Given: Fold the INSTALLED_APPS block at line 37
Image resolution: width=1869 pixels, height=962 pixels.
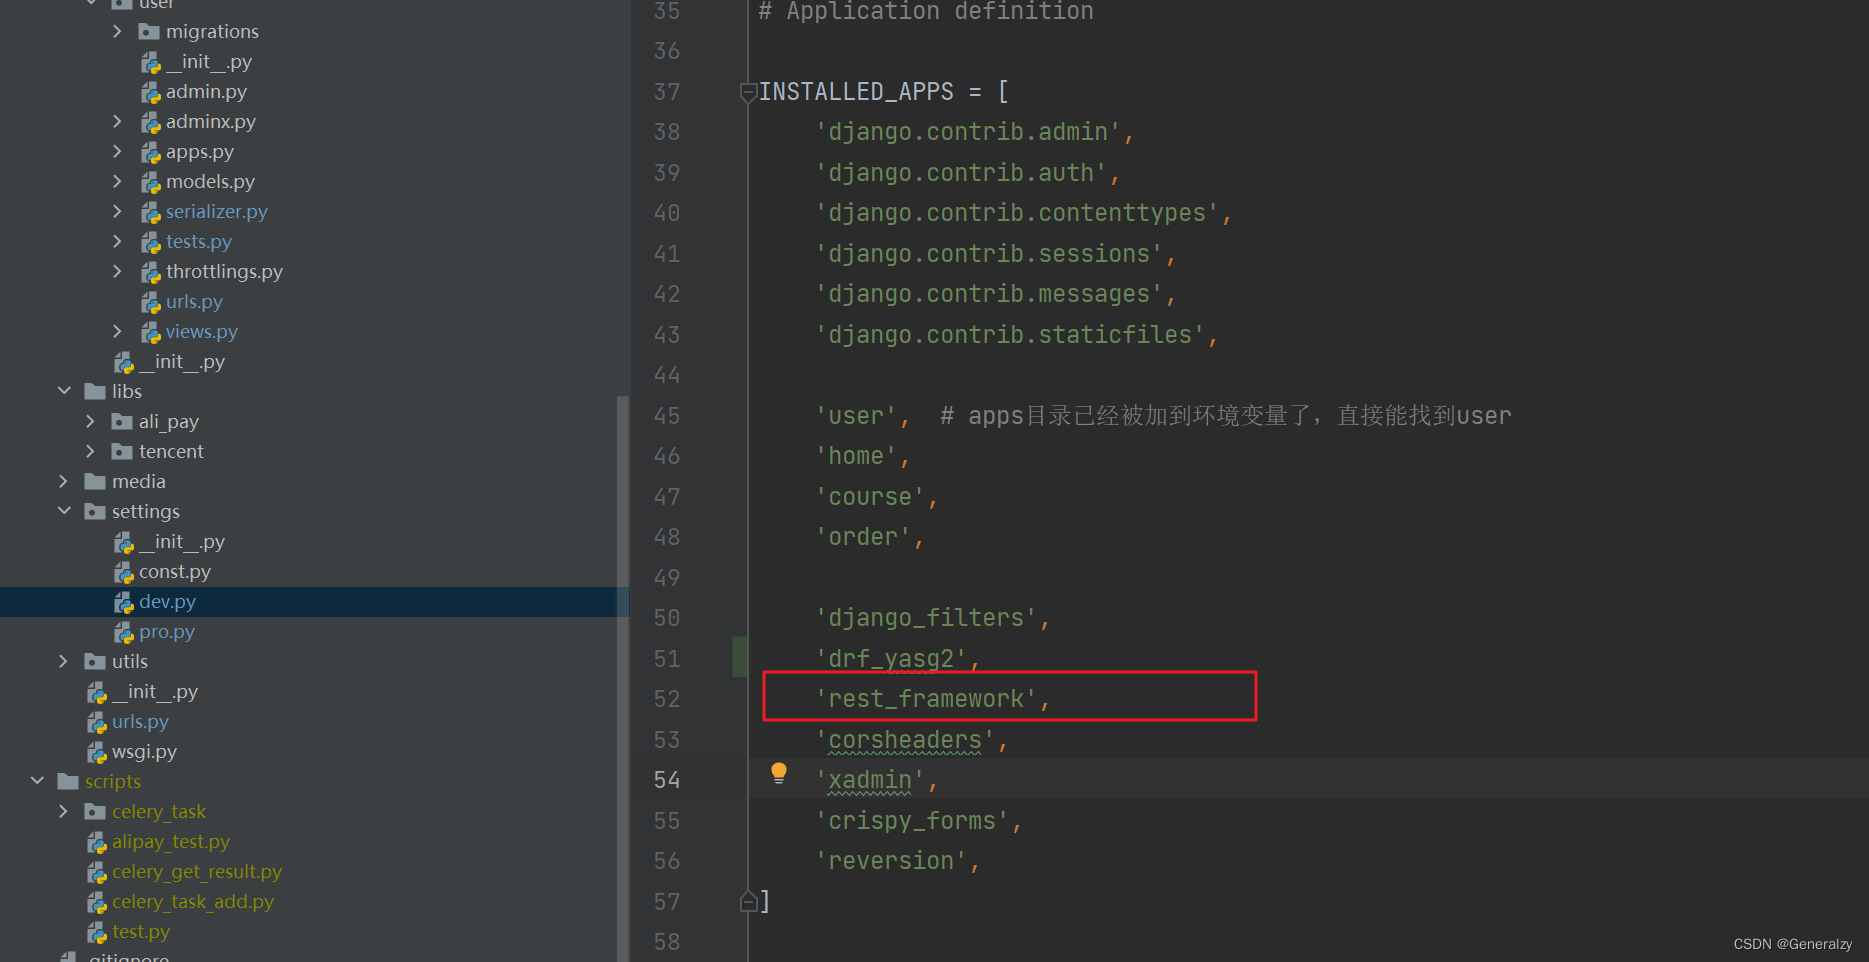Looking at the screenshot, I should pos(747,93).
